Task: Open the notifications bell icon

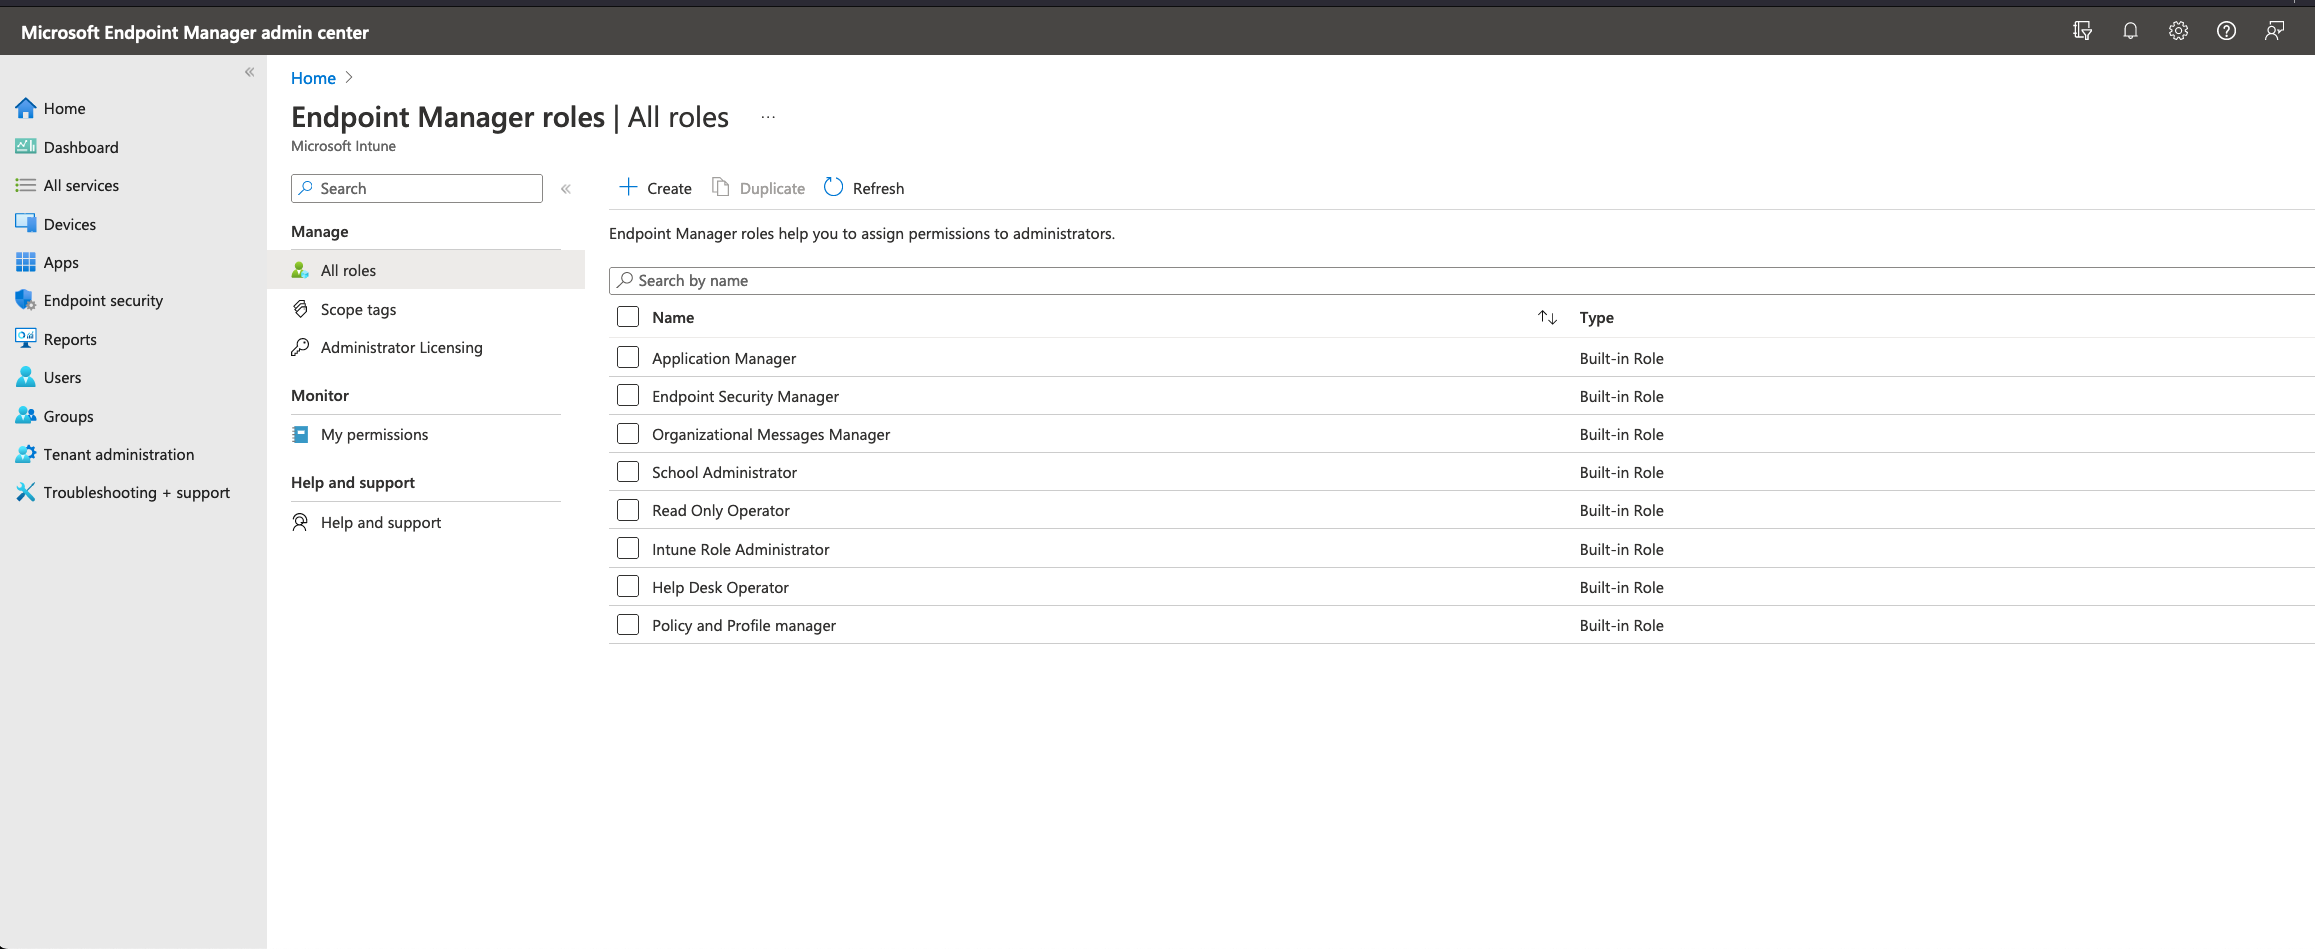Action: point(2130,31)
